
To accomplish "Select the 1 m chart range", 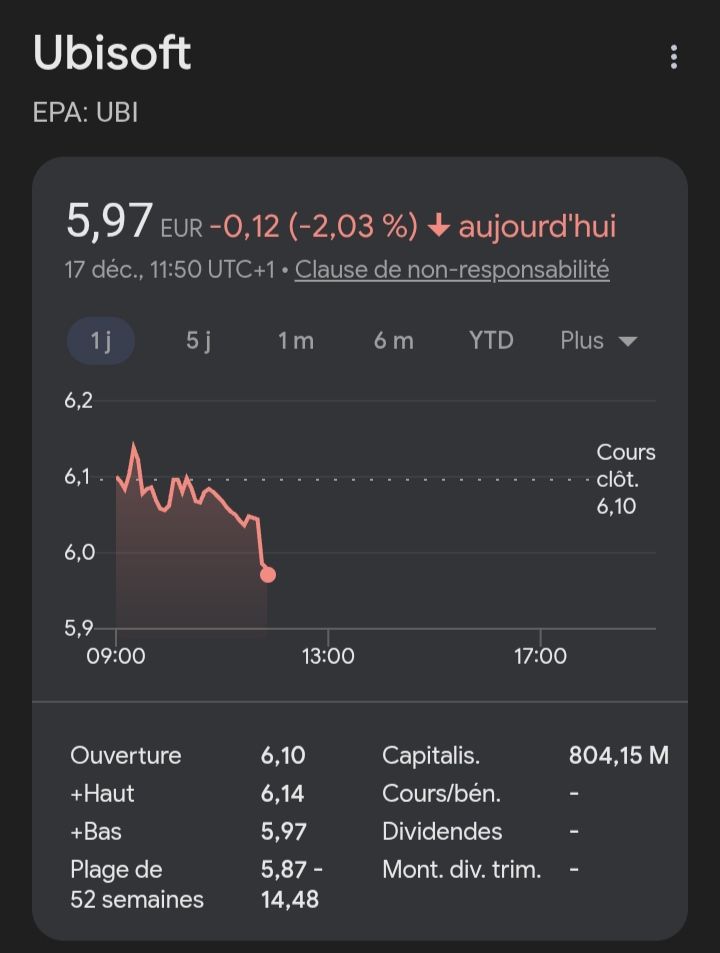I will [x=295, y=341].
